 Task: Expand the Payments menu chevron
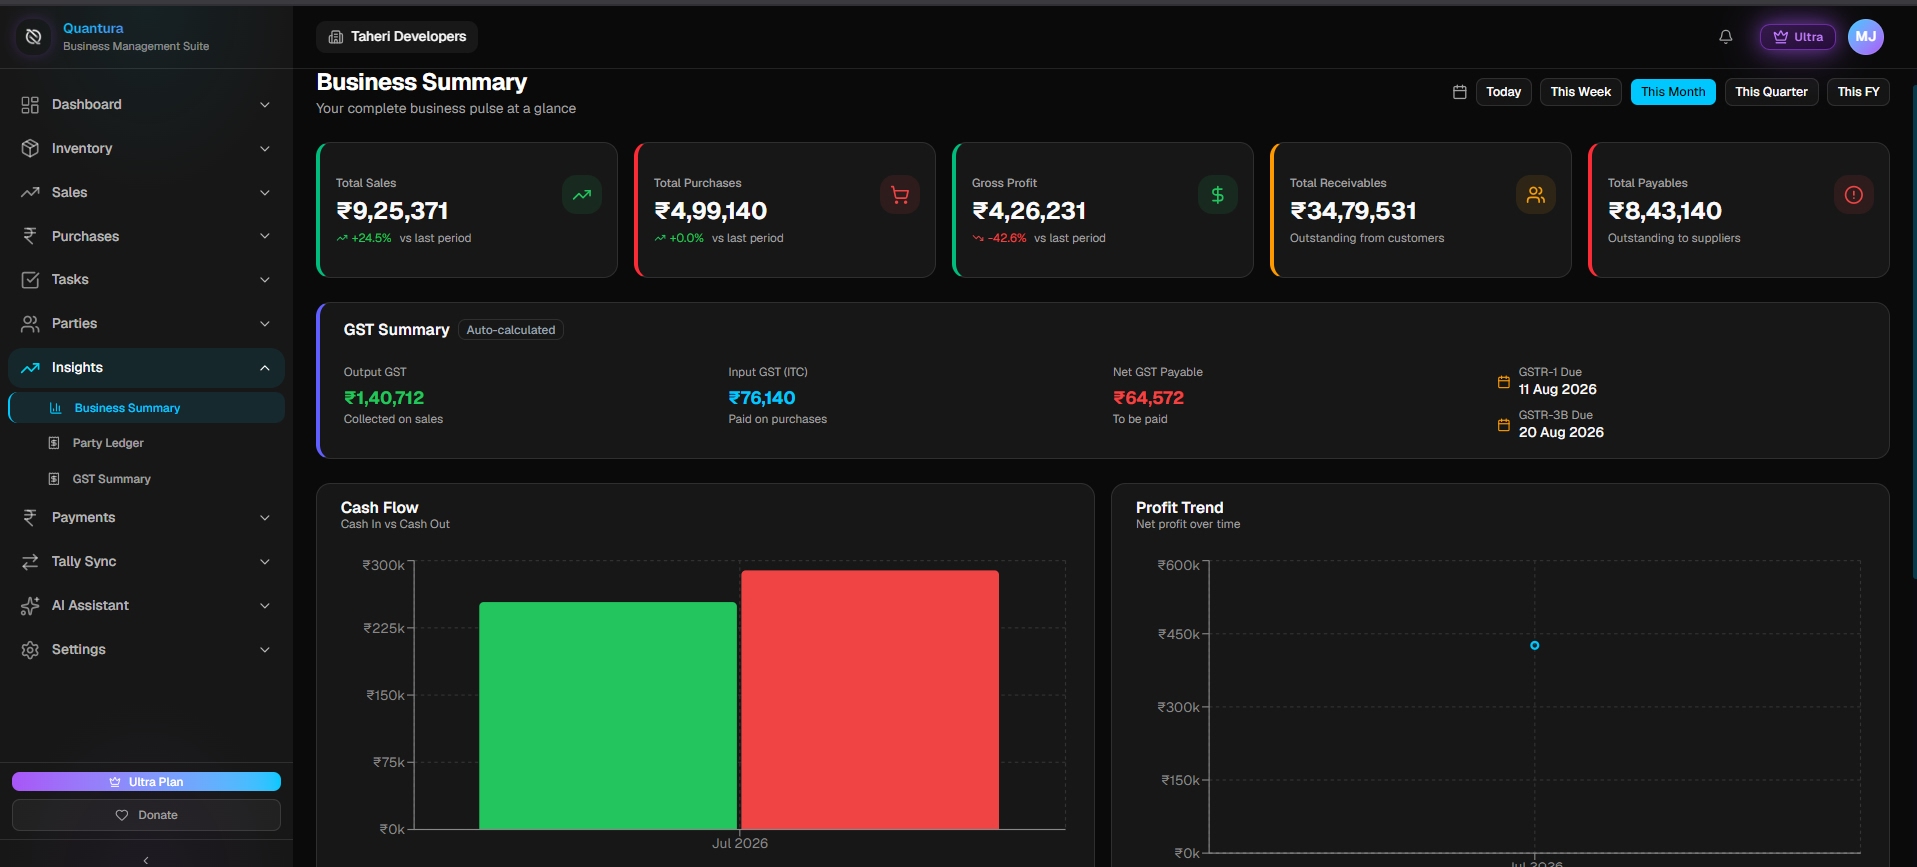coord(265,518)
